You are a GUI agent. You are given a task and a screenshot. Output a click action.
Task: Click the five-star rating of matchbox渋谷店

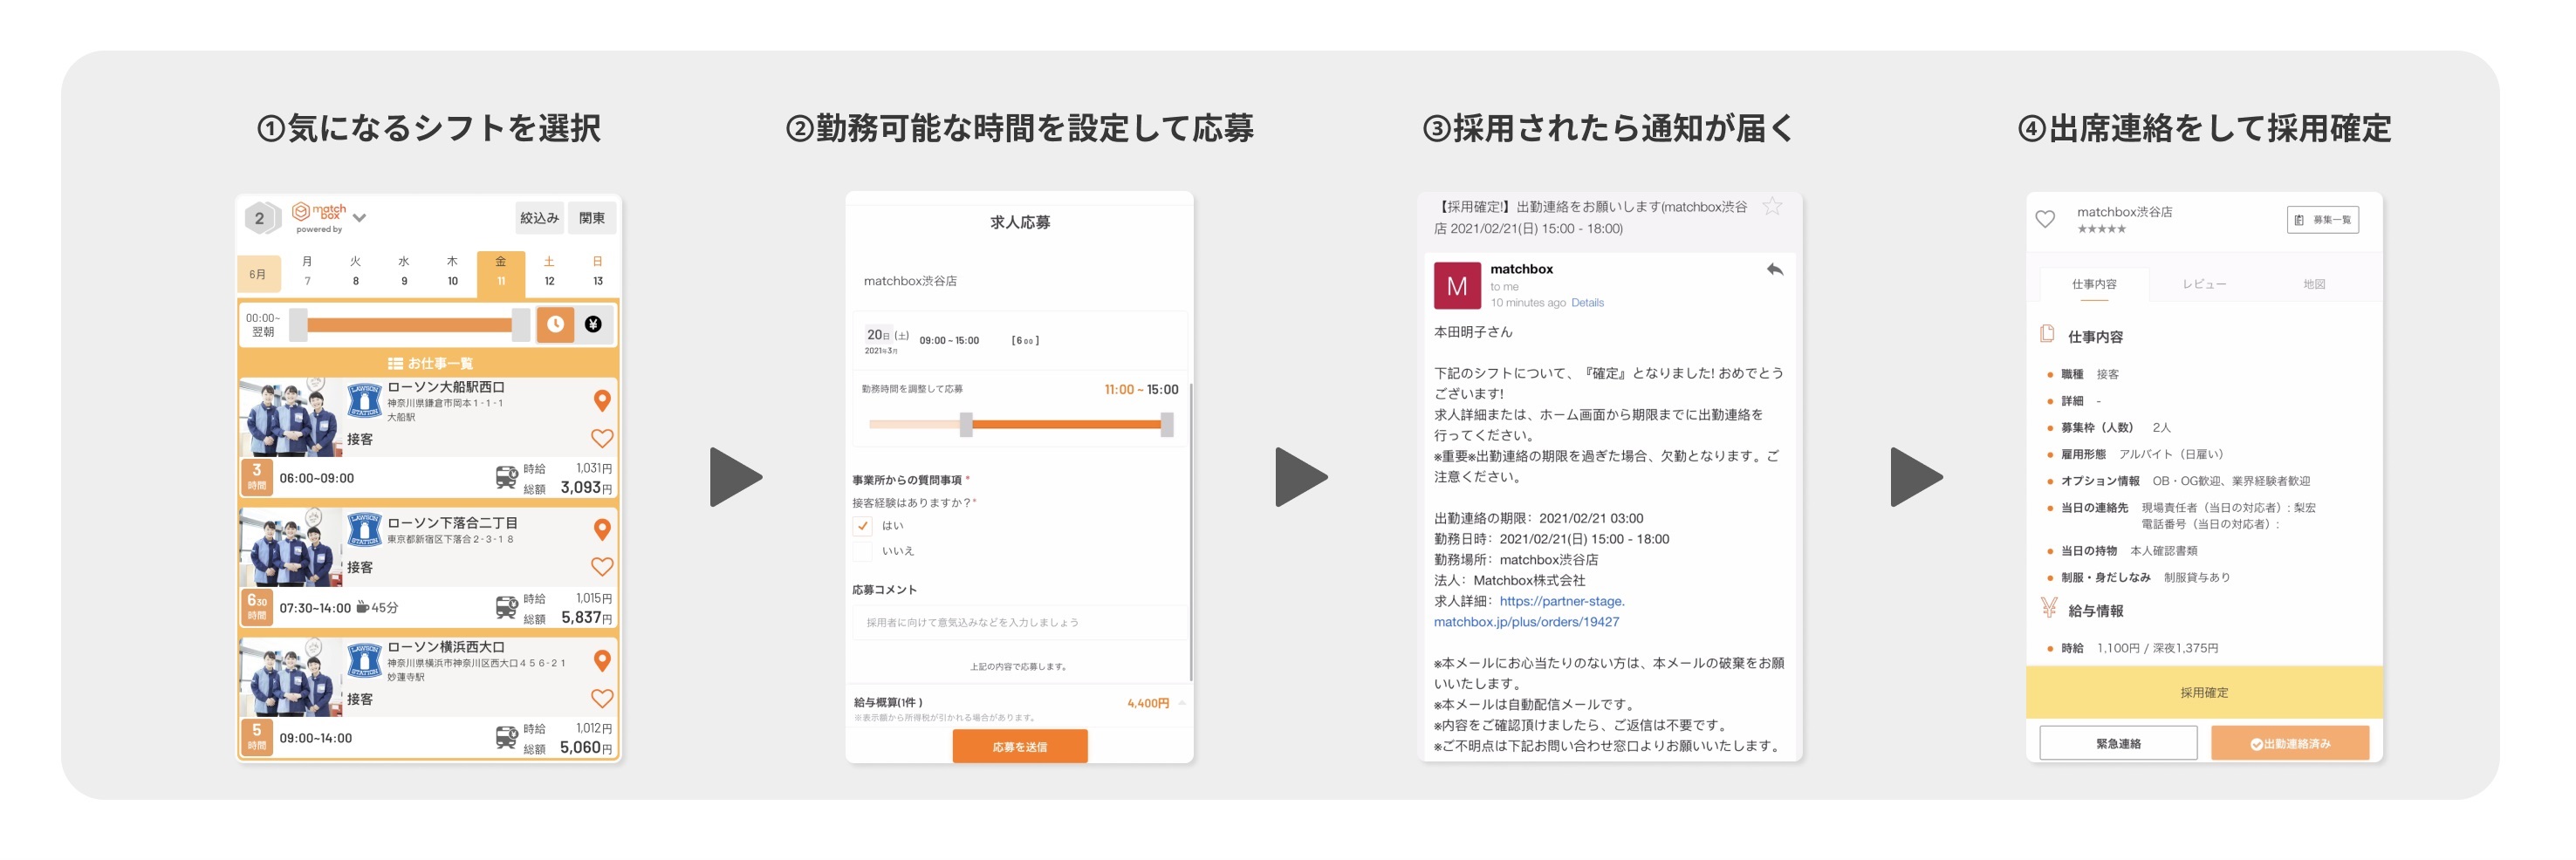[2101, 229]
